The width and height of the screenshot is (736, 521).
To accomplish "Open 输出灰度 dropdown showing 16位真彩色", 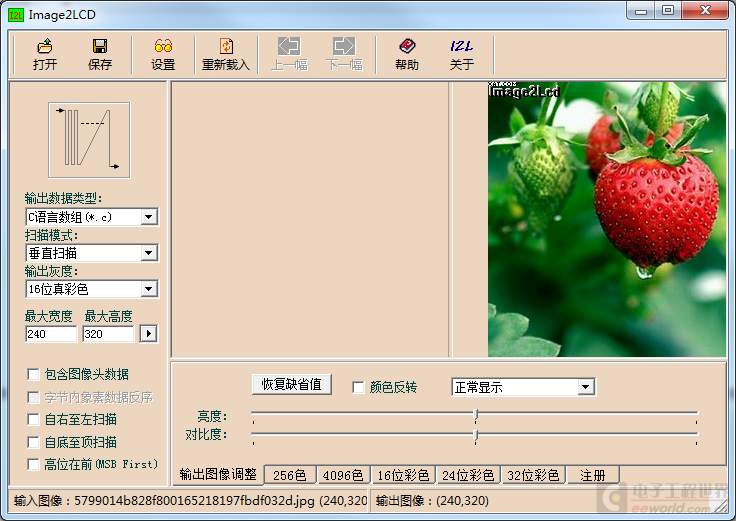I will (92, 289).
